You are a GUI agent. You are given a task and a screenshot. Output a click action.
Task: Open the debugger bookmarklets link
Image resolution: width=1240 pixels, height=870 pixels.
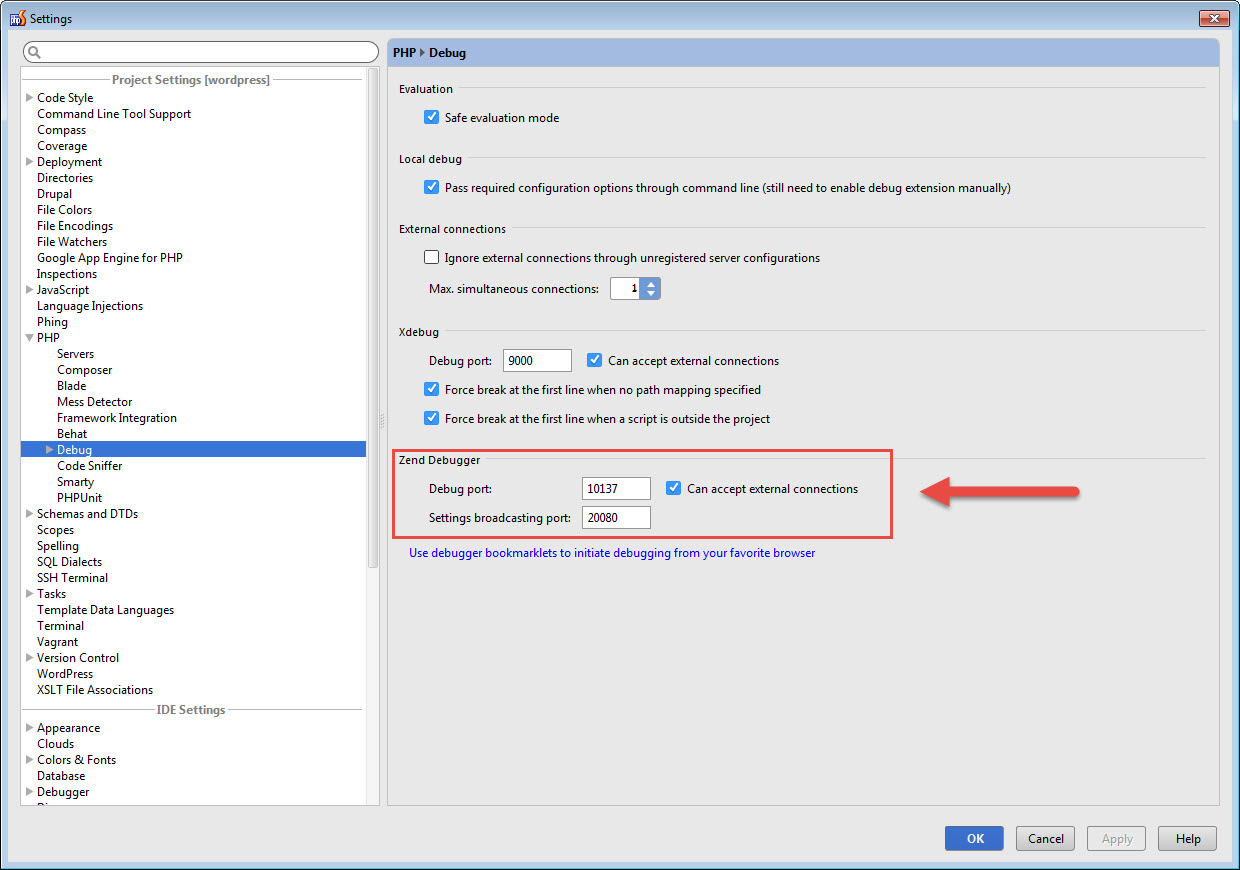click(611, 553)
